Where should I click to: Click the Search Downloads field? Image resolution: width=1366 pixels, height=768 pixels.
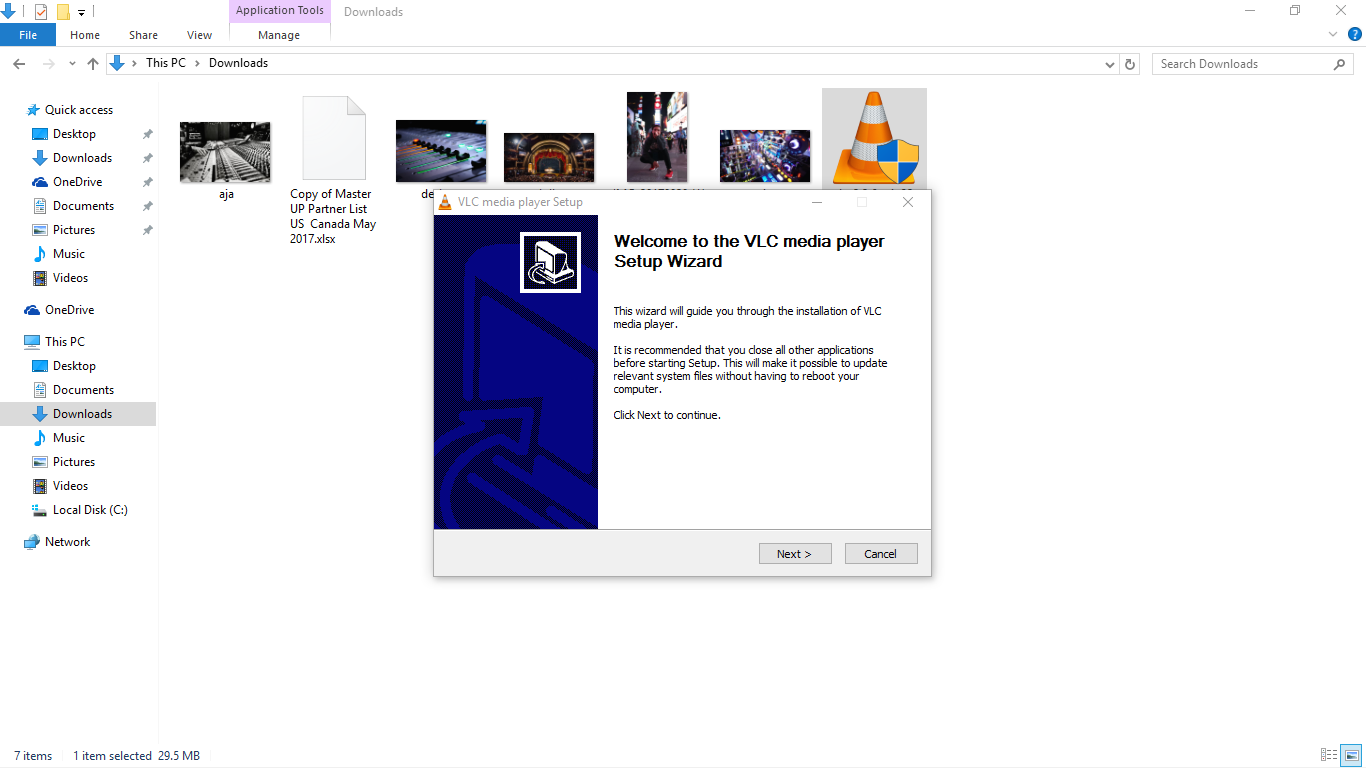[1254, 64]
